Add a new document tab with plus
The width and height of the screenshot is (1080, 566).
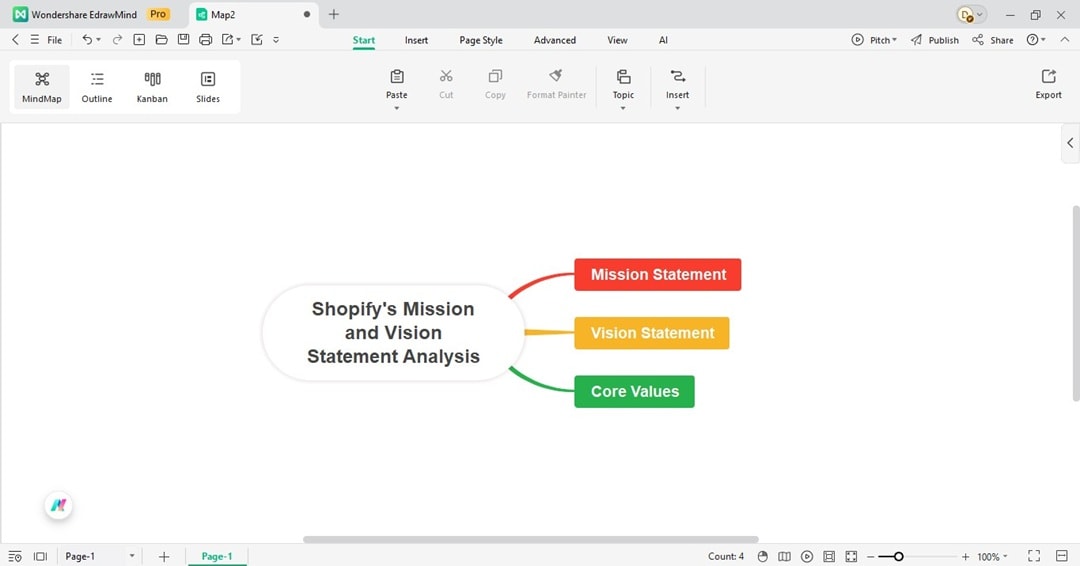[333, 14]
